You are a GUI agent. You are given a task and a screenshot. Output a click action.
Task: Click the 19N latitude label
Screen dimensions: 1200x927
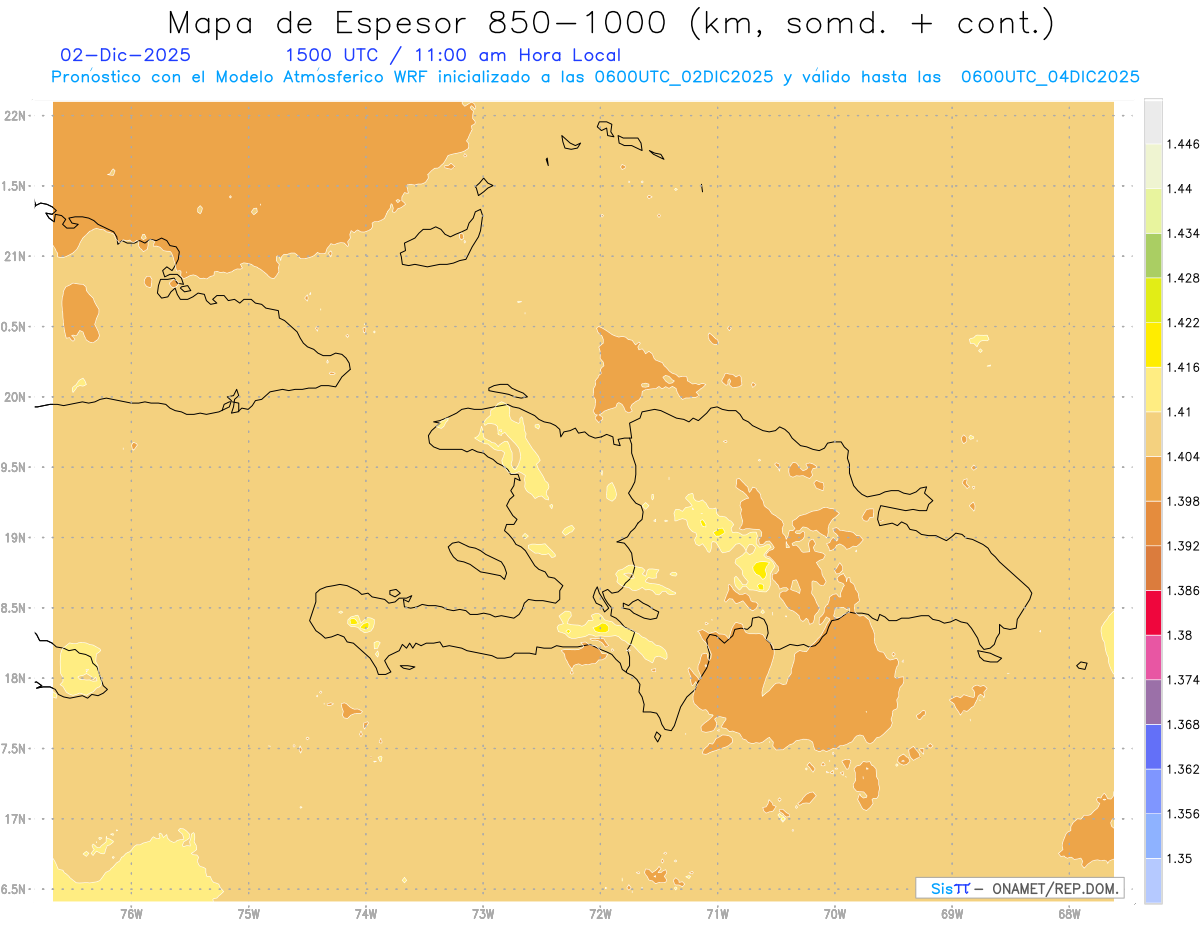[16, 538]
